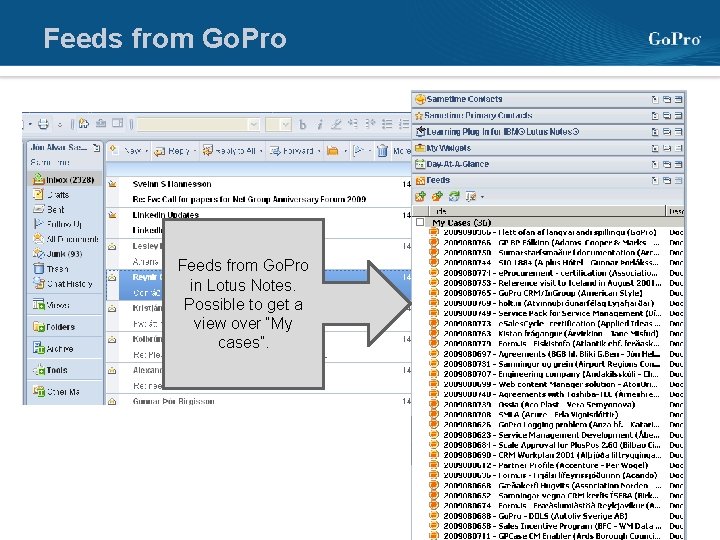Open feed item 2009080623 Service Management Development

545,435
